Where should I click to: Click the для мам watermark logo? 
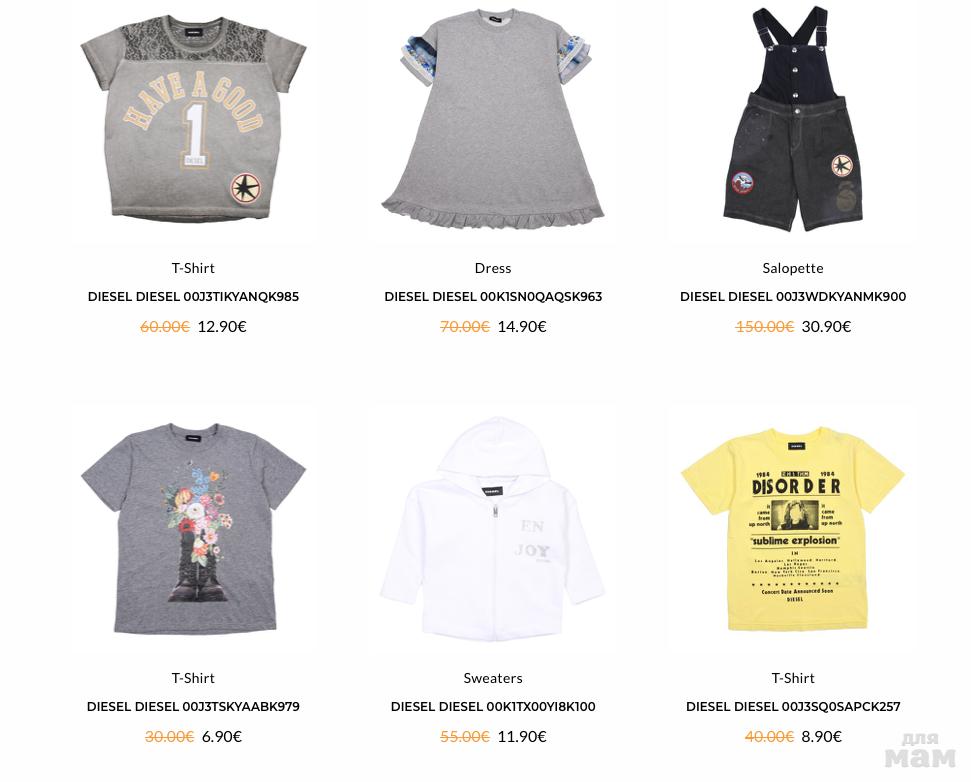point(920,750)
